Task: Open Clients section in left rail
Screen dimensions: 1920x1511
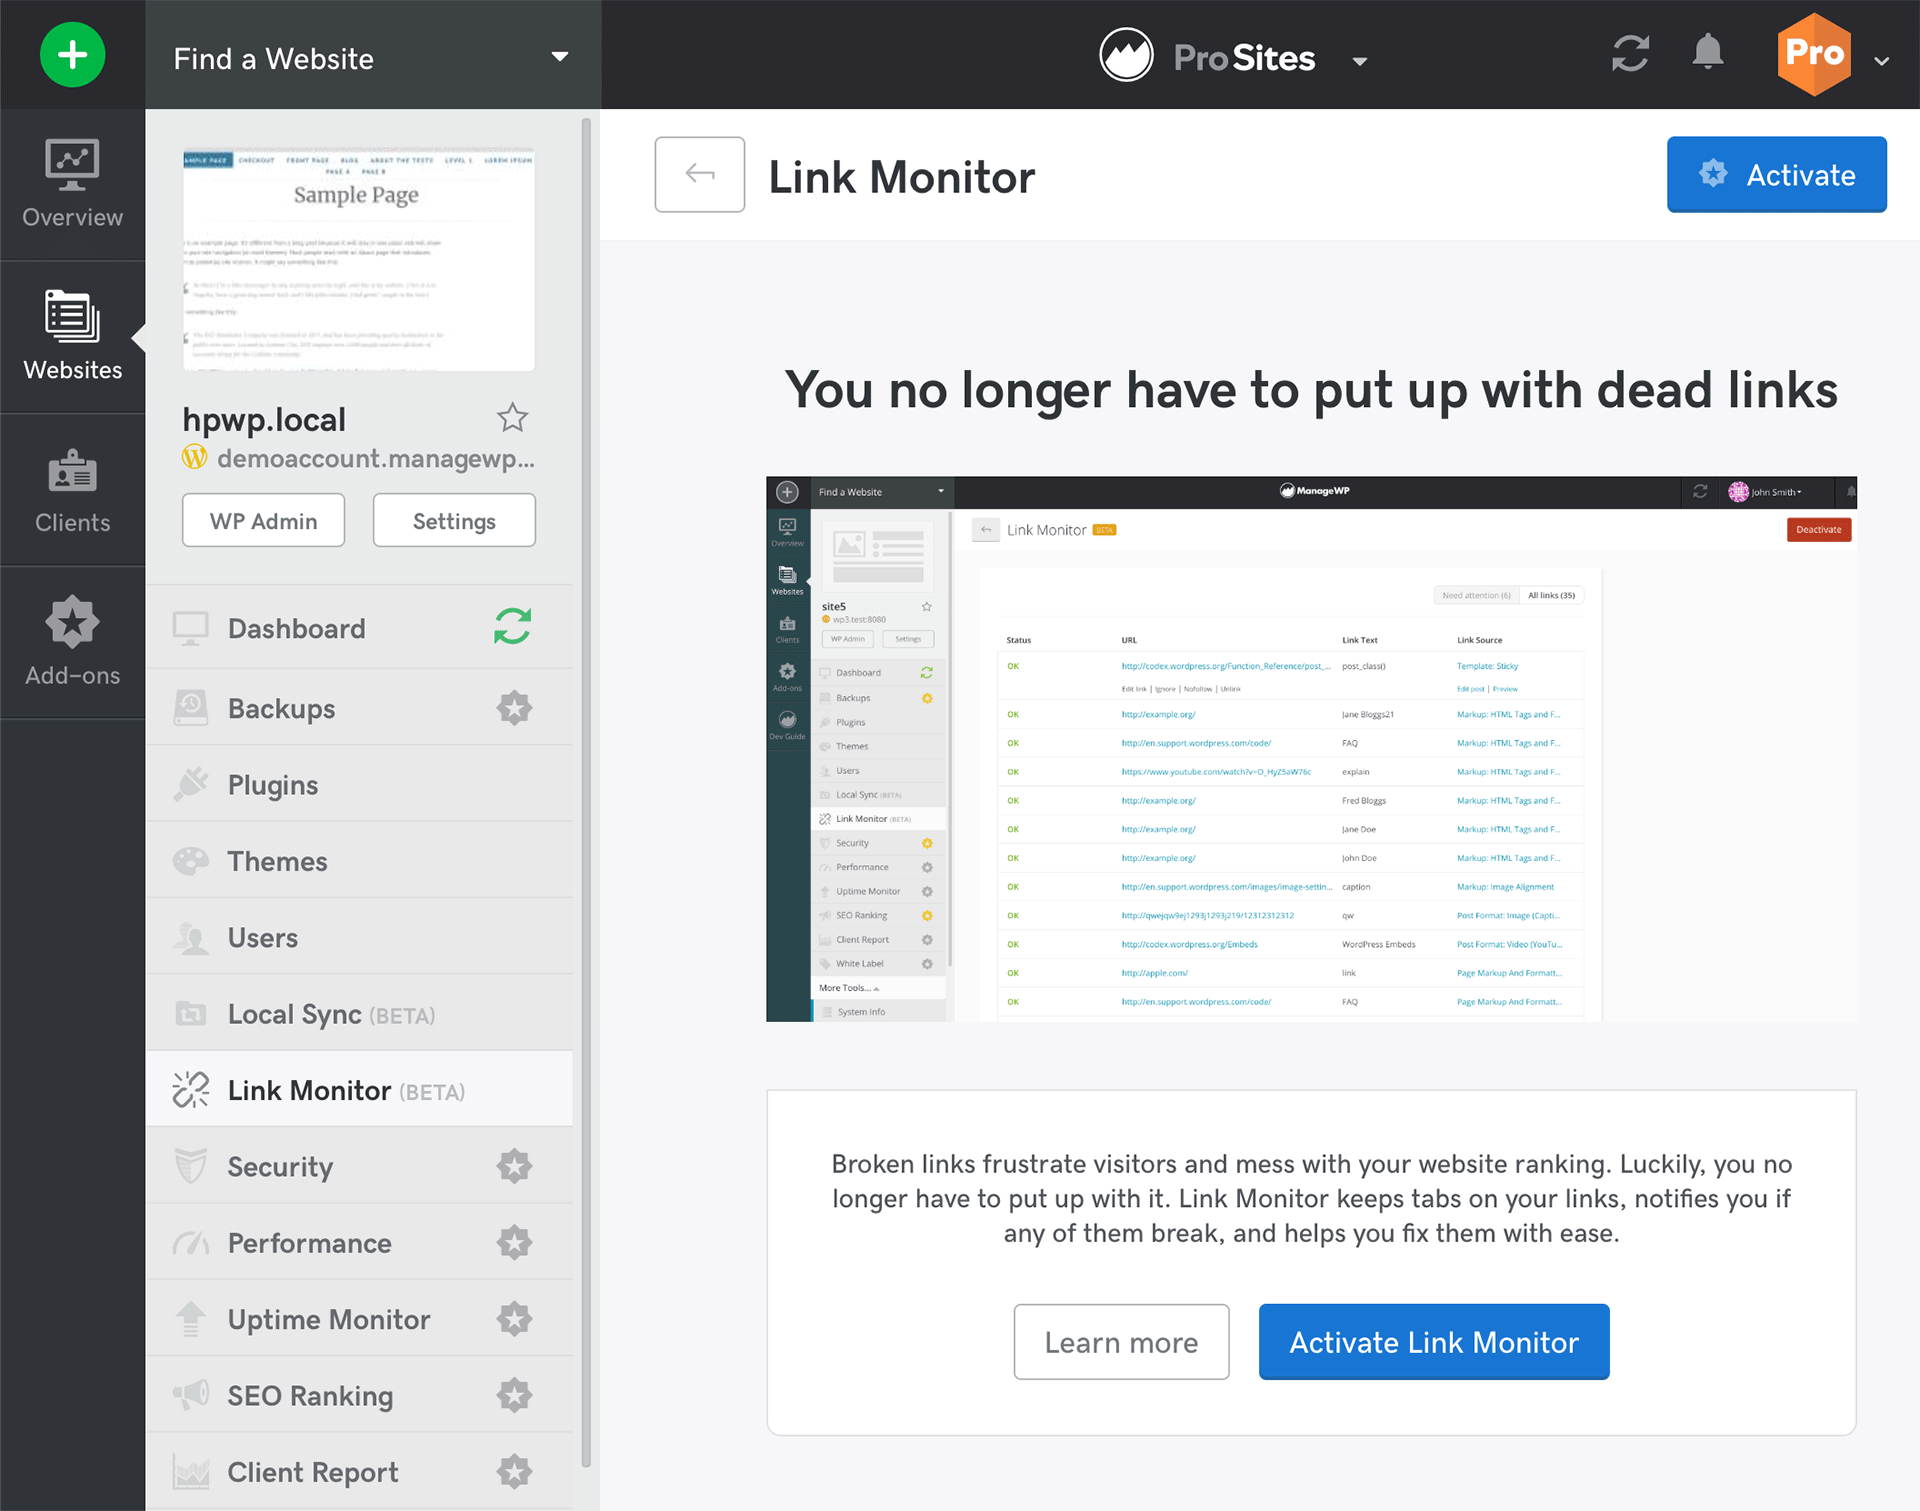Action: coord(72,490)
